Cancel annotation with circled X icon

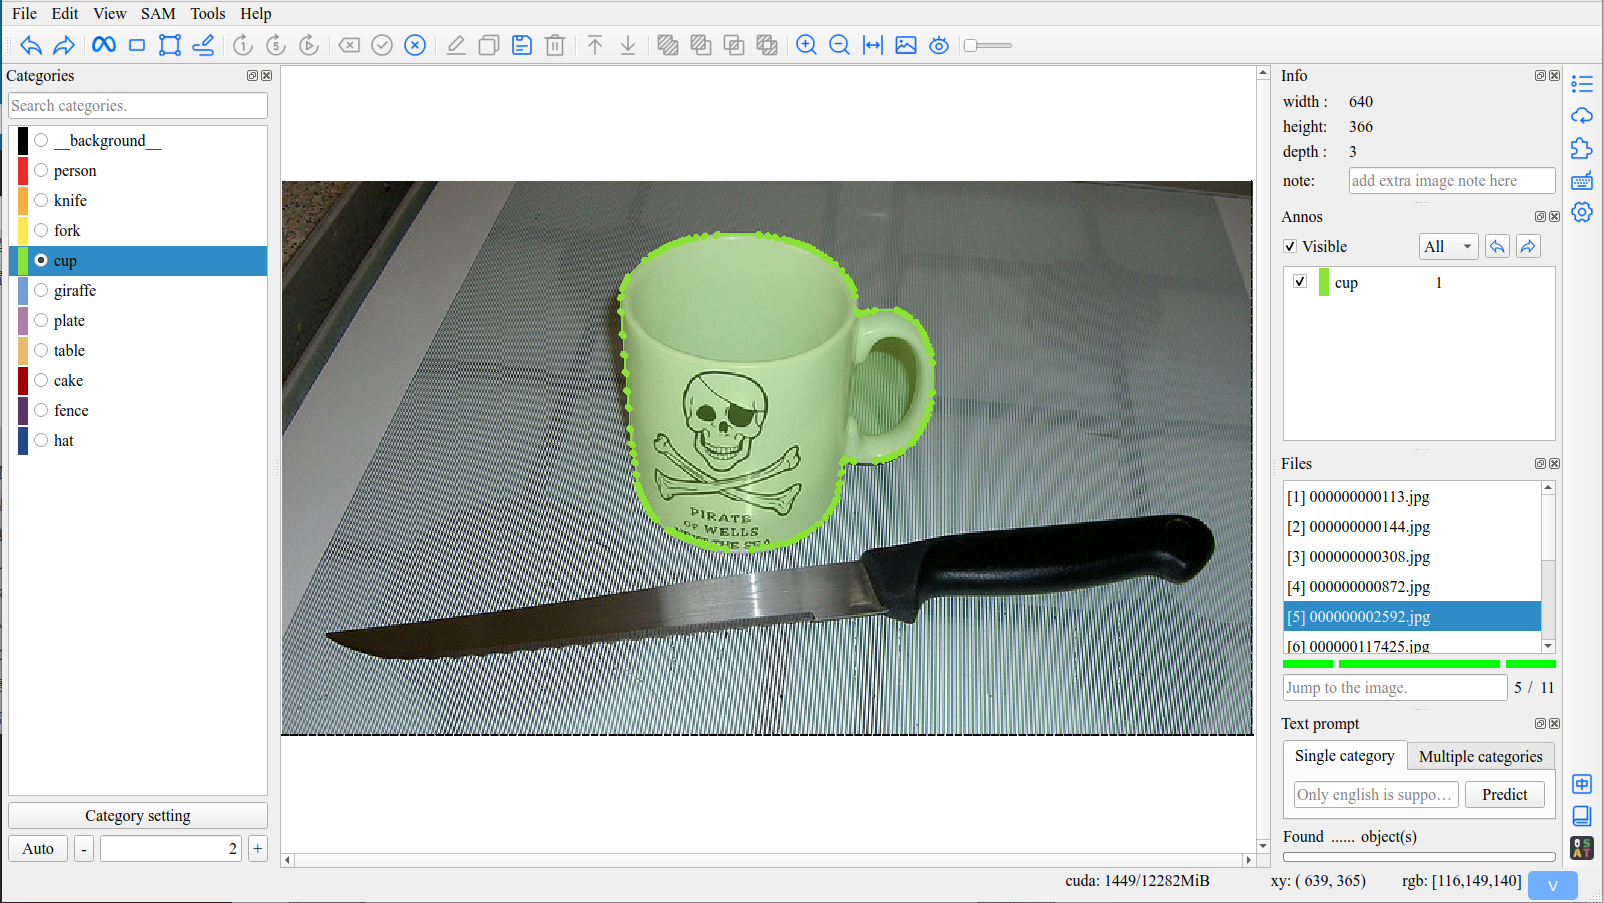pyautogui.click(x=415, y=45)
